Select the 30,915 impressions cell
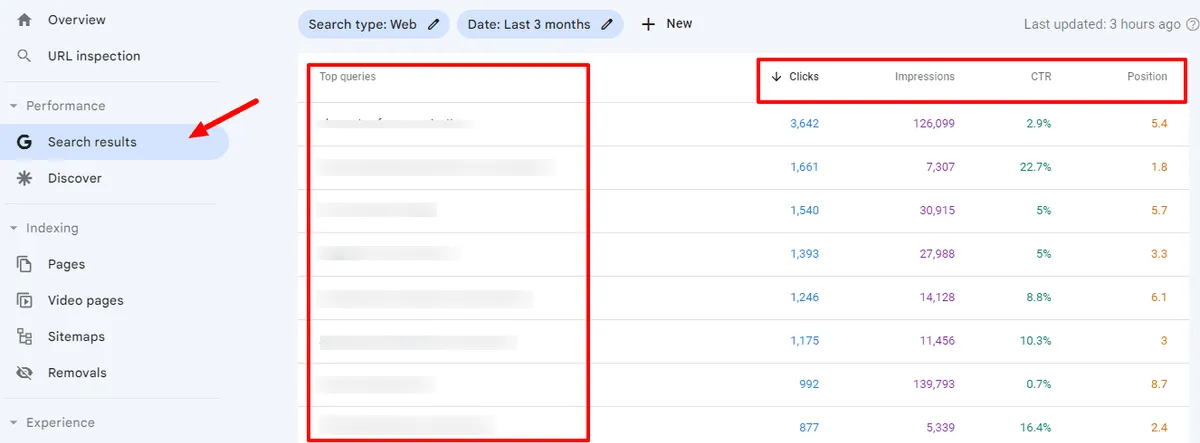Viewport: 1200px width, 443px height. coord(937,210)
